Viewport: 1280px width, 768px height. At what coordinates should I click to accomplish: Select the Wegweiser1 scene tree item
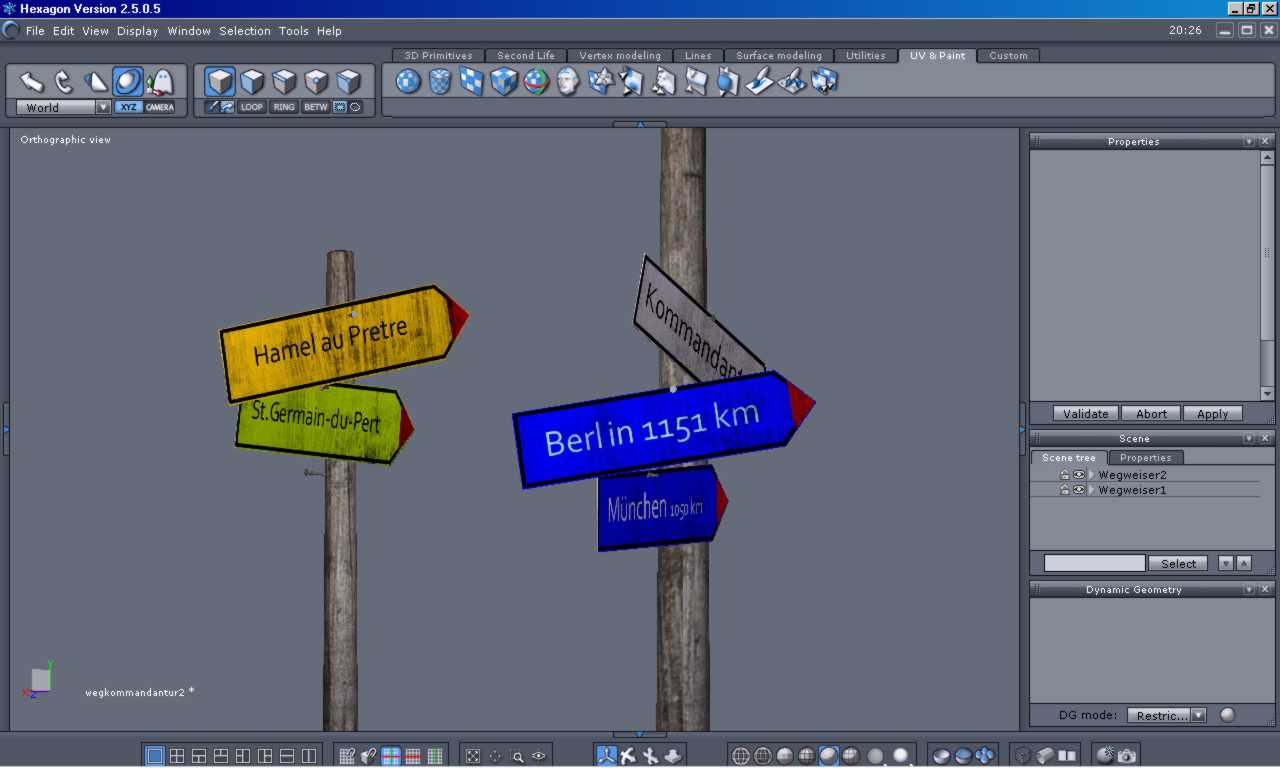(1132, 490)
